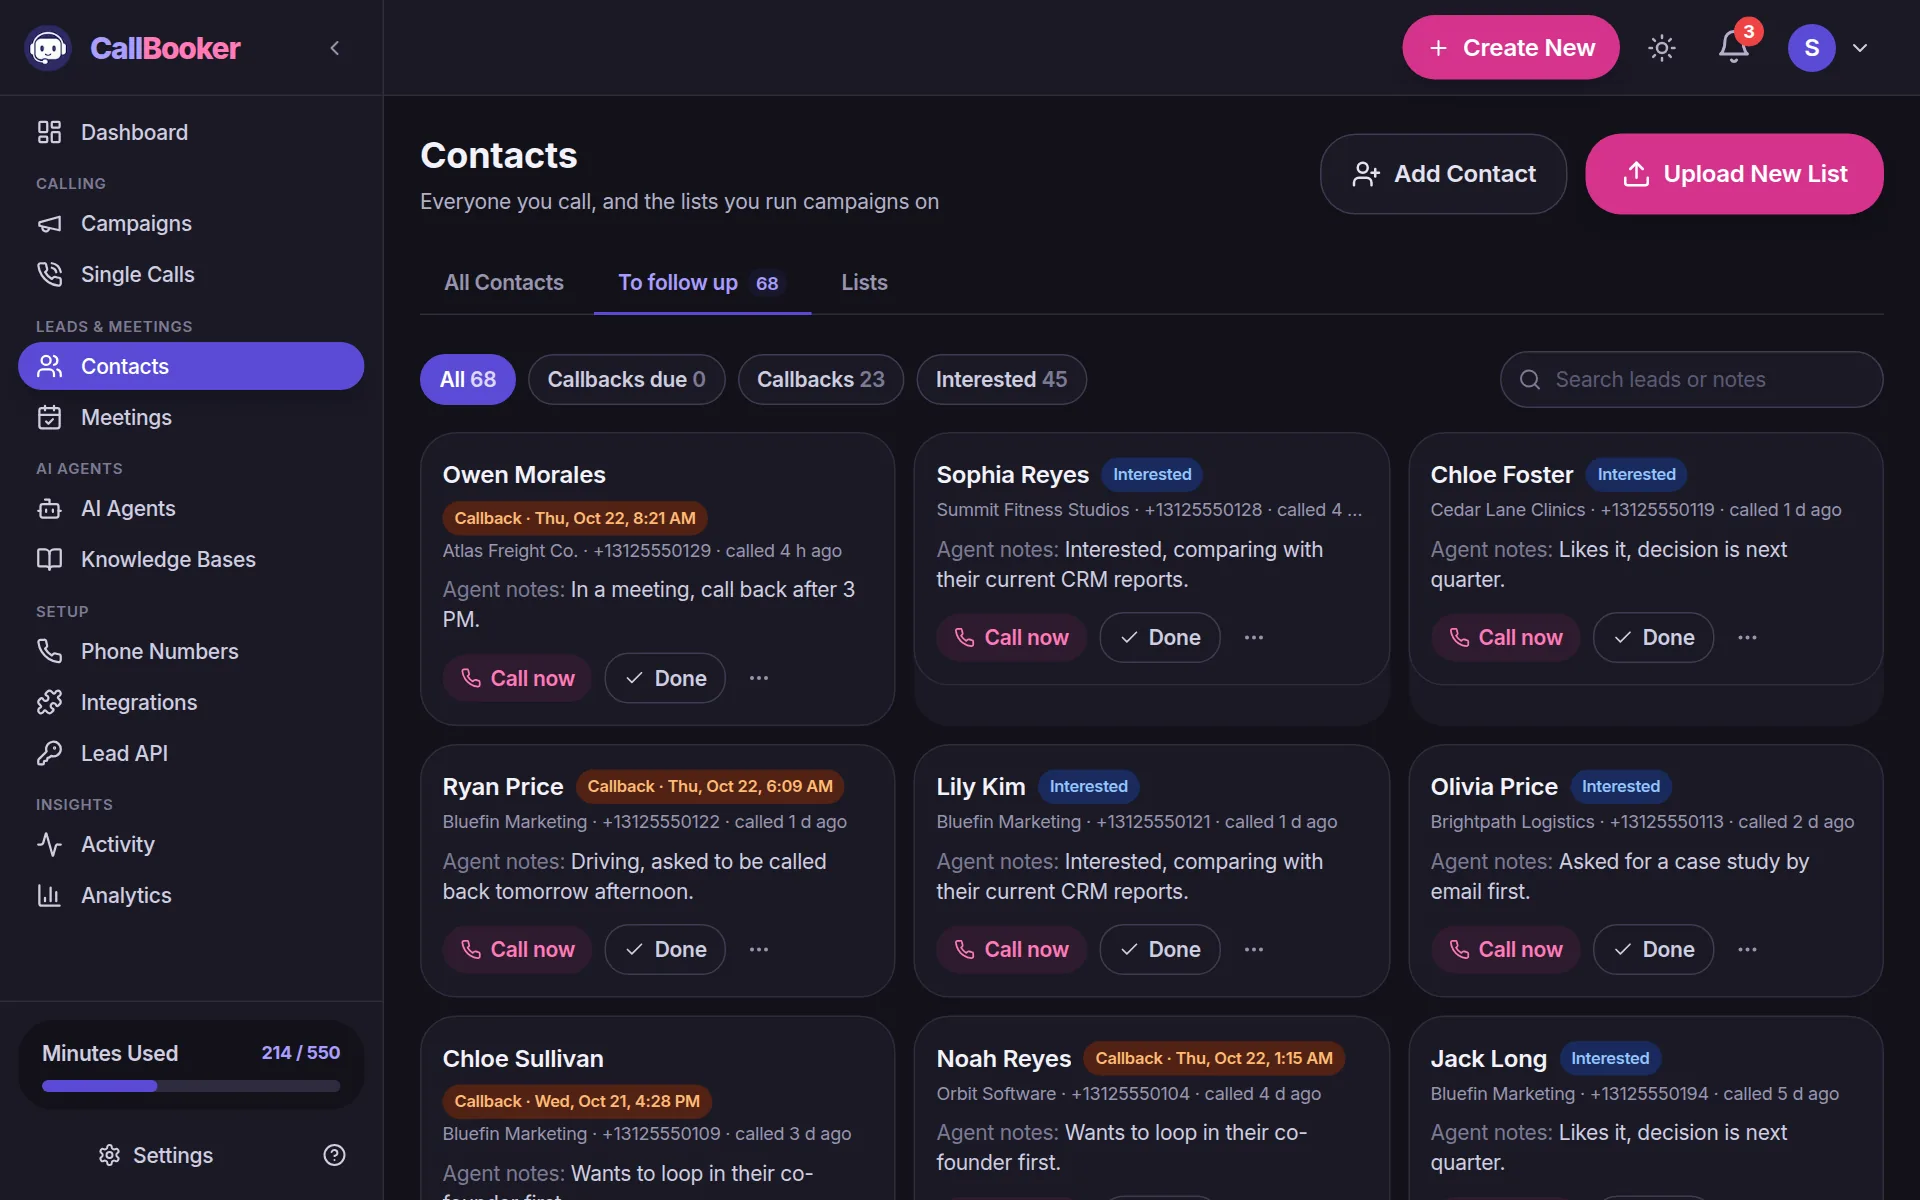This screenshot has width=1920, height=1200.
Task: Filter by Callbacks 23 chip
Action: click(x=820, y=379)
